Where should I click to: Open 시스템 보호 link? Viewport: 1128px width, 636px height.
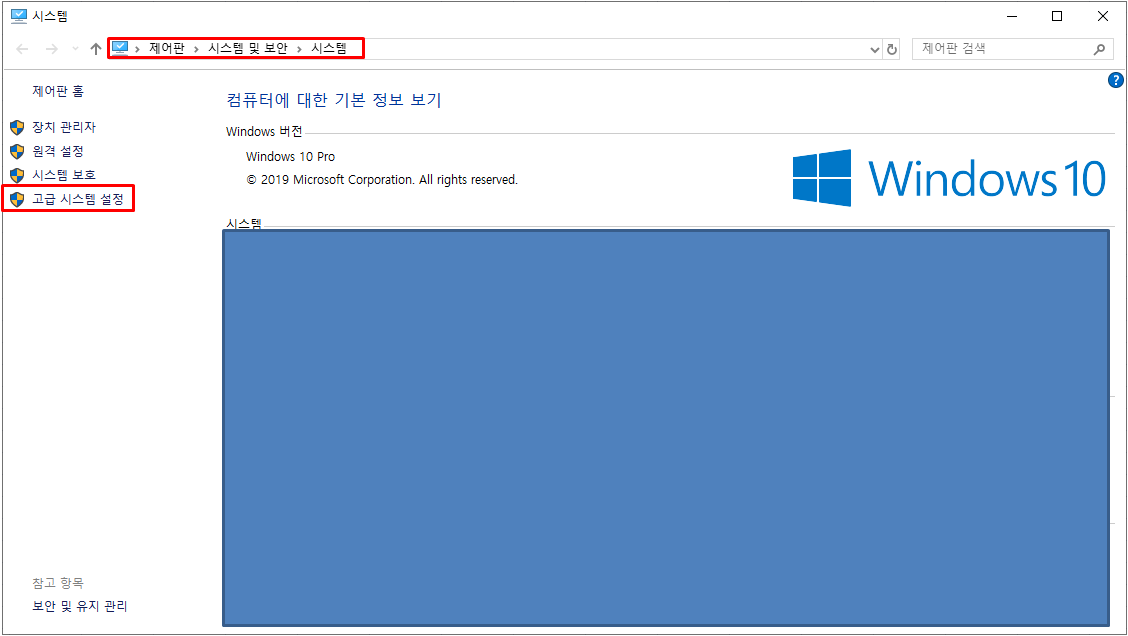coord(64,175)
